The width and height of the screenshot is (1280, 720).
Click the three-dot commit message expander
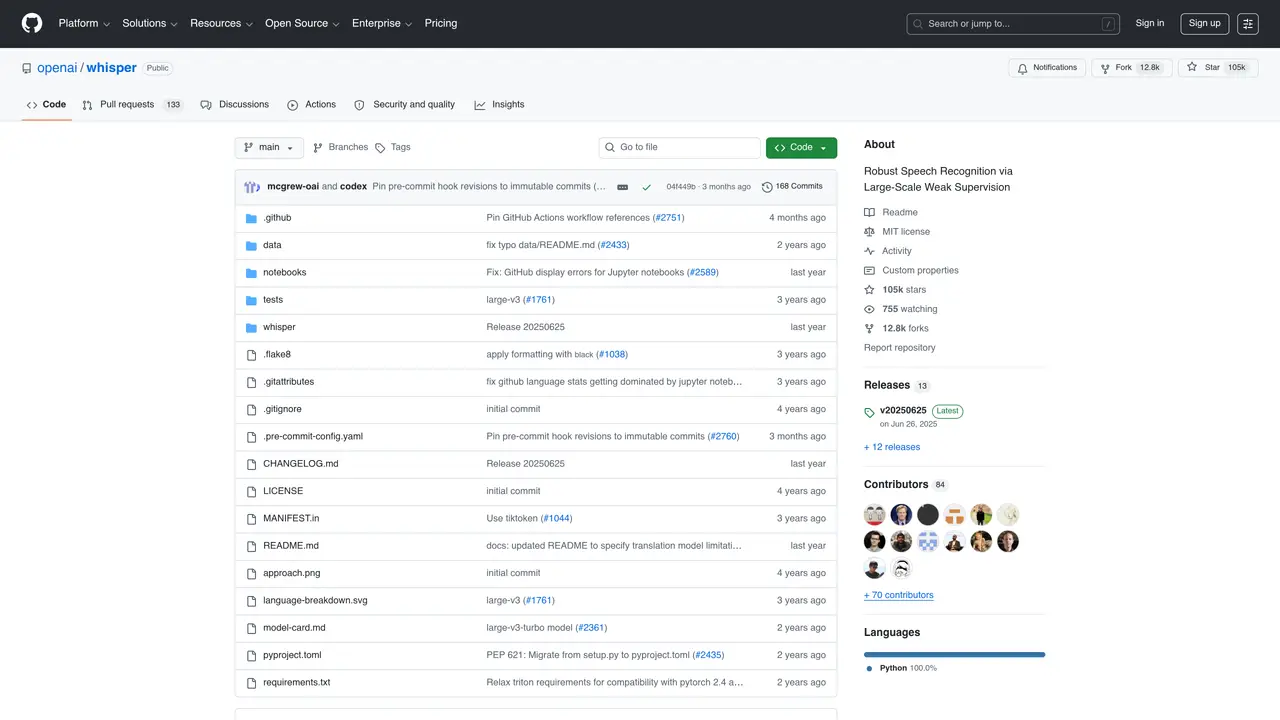coord(622,187)
